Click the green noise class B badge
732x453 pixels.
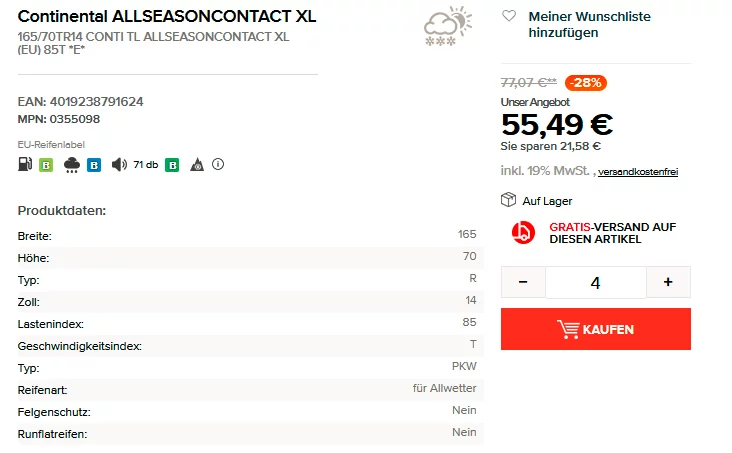(172, 165)
